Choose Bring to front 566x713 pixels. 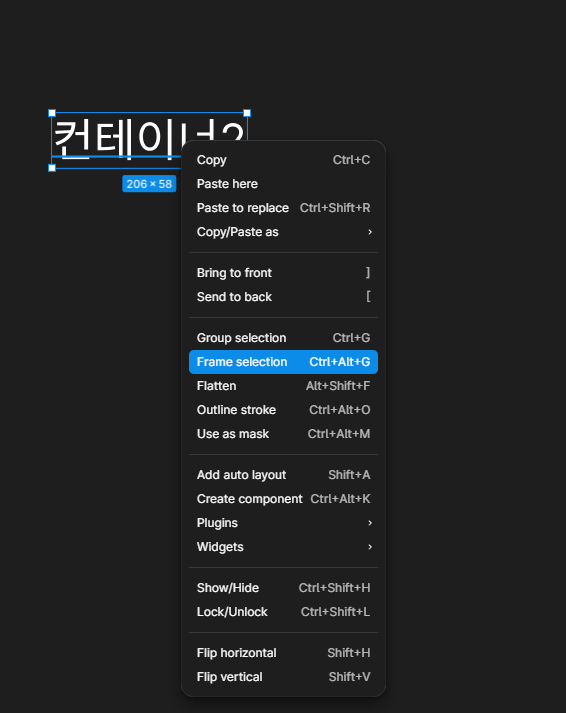[x=283, y=273]
